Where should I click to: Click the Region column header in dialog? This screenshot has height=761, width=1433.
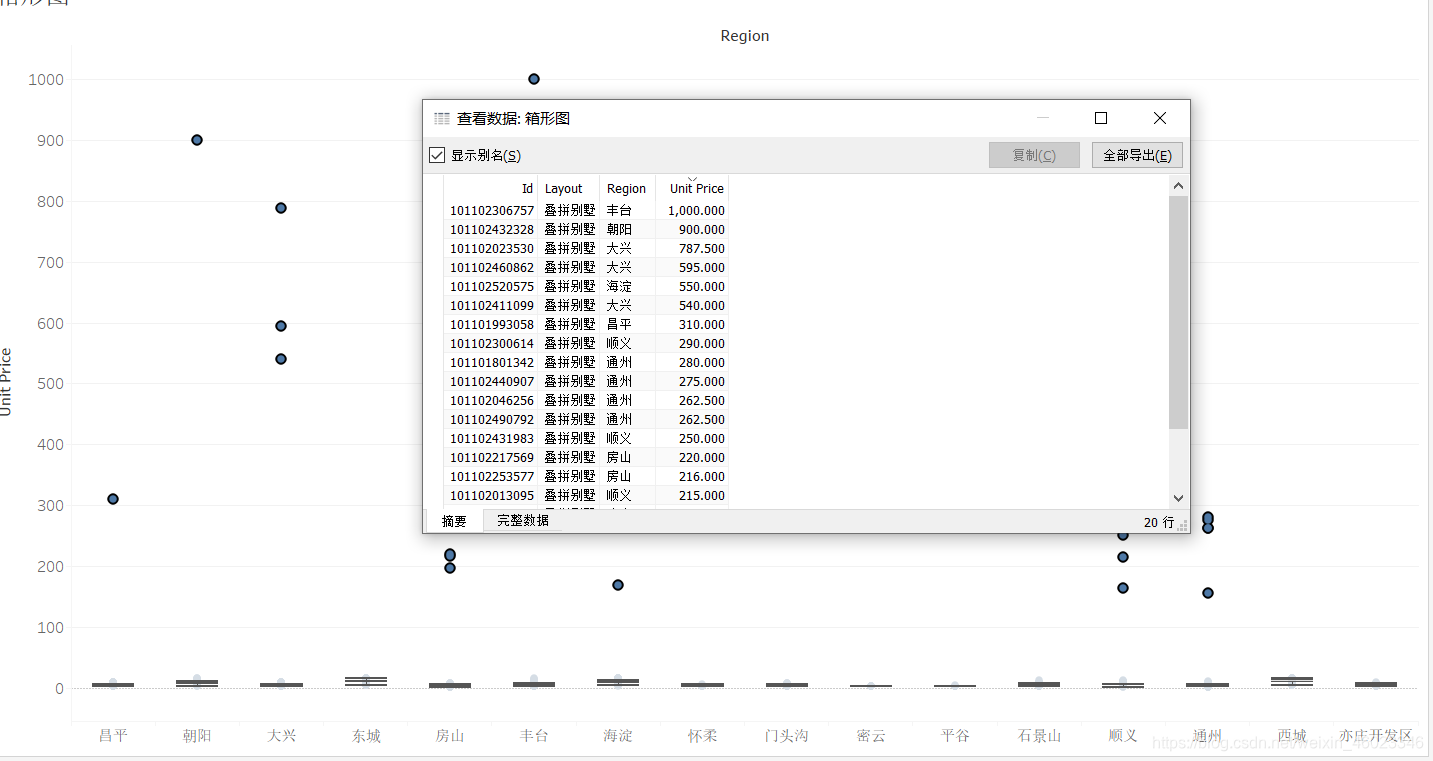click(x=627, y=188)
